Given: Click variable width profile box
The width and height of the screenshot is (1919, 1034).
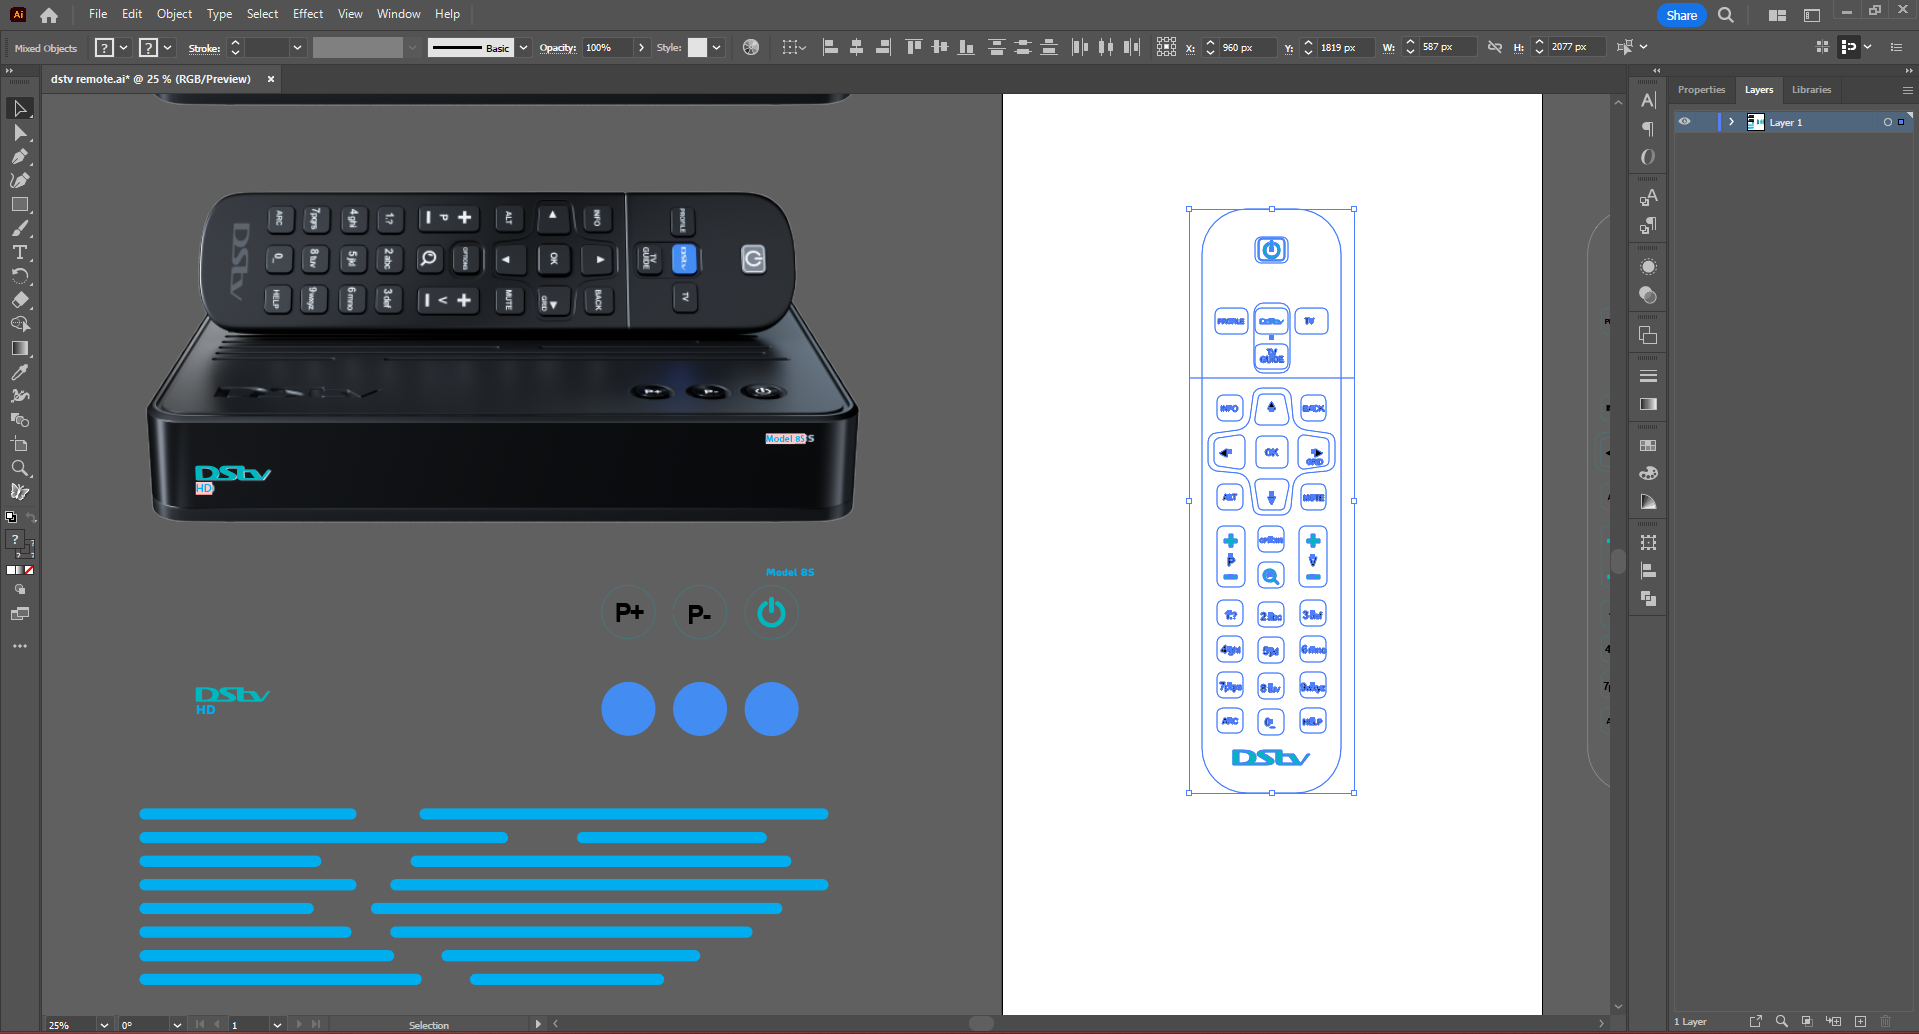Looking at the screenshot, I should pos(357,47).
